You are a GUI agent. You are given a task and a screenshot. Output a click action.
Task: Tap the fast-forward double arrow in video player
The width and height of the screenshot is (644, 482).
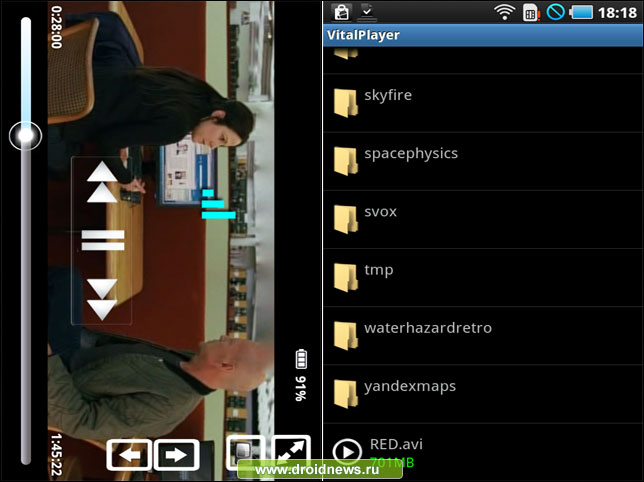click(x=102, y=299)
